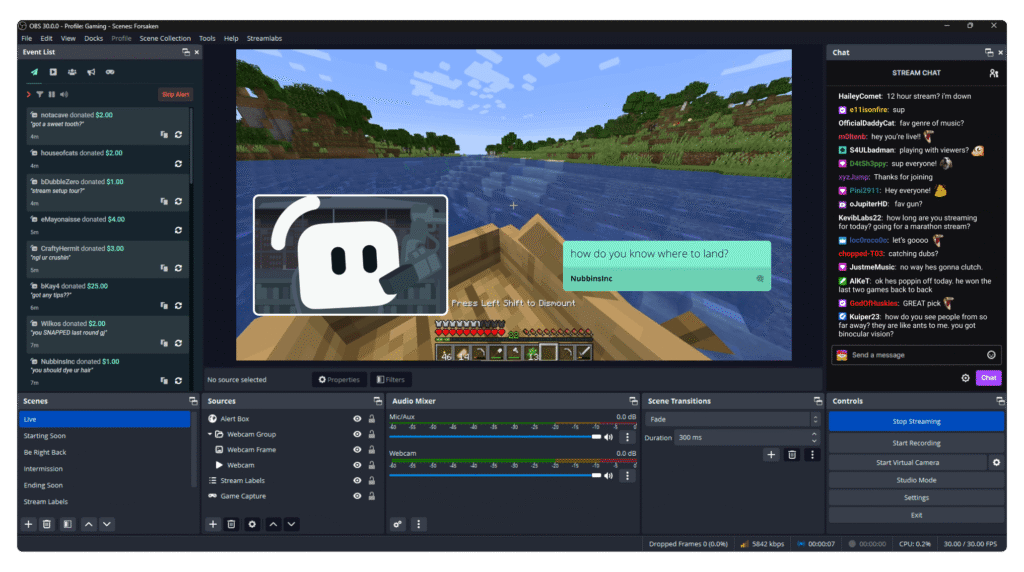Screen dimensions: 1024x572
Task: Click the Duration 300 ms stepper arrows
Action: click(814, 437)
